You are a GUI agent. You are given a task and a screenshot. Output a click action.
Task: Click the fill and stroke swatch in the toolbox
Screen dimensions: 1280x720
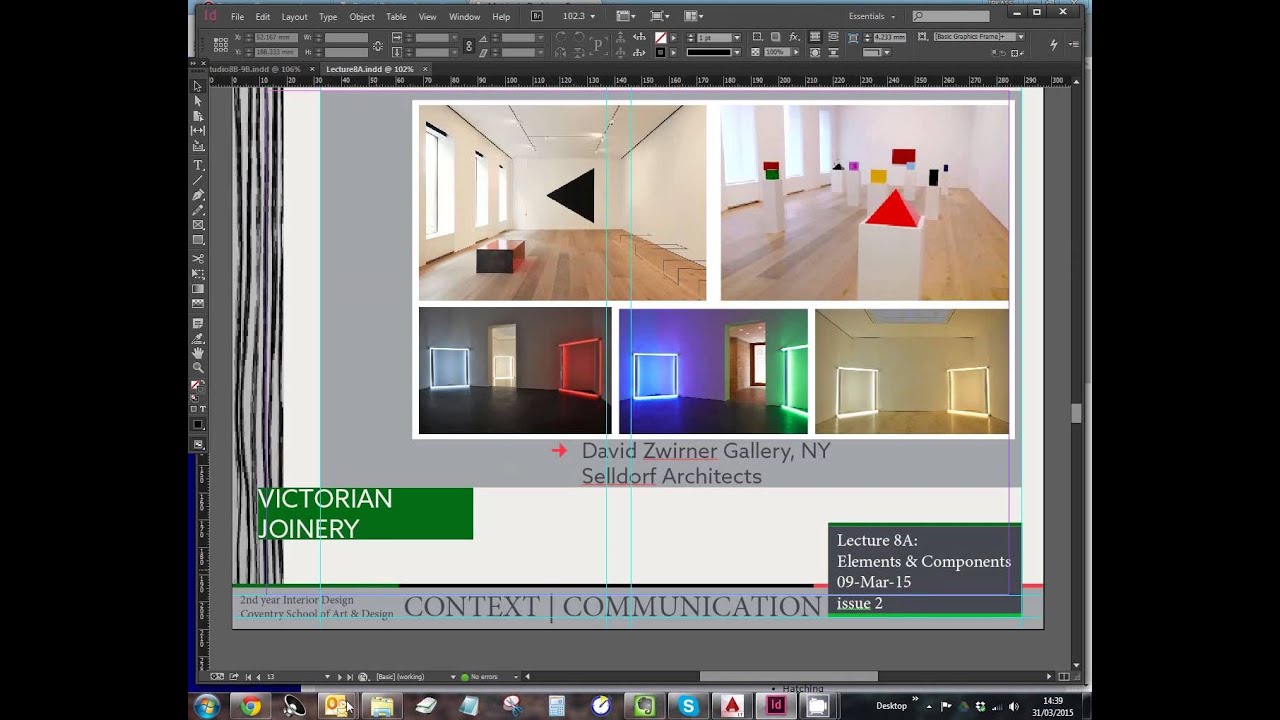tap(198, 387)
